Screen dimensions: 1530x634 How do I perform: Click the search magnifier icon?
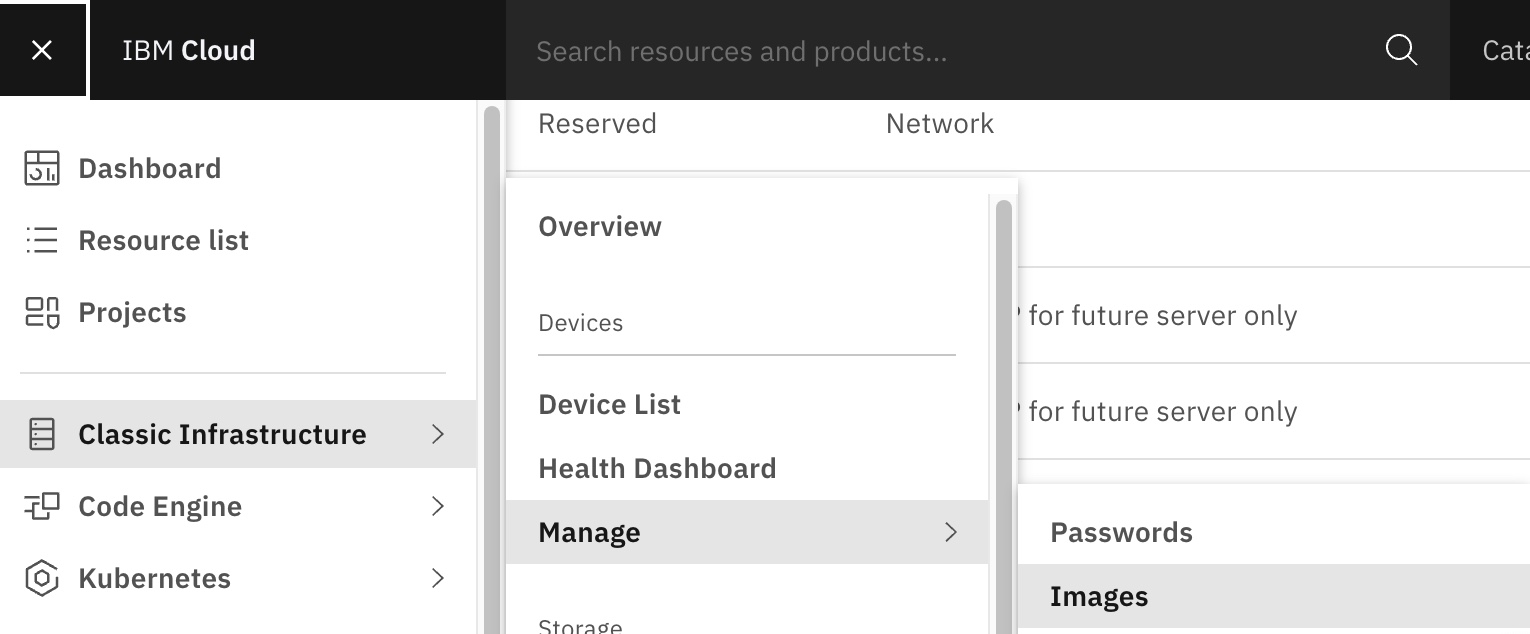point(1401,50)
